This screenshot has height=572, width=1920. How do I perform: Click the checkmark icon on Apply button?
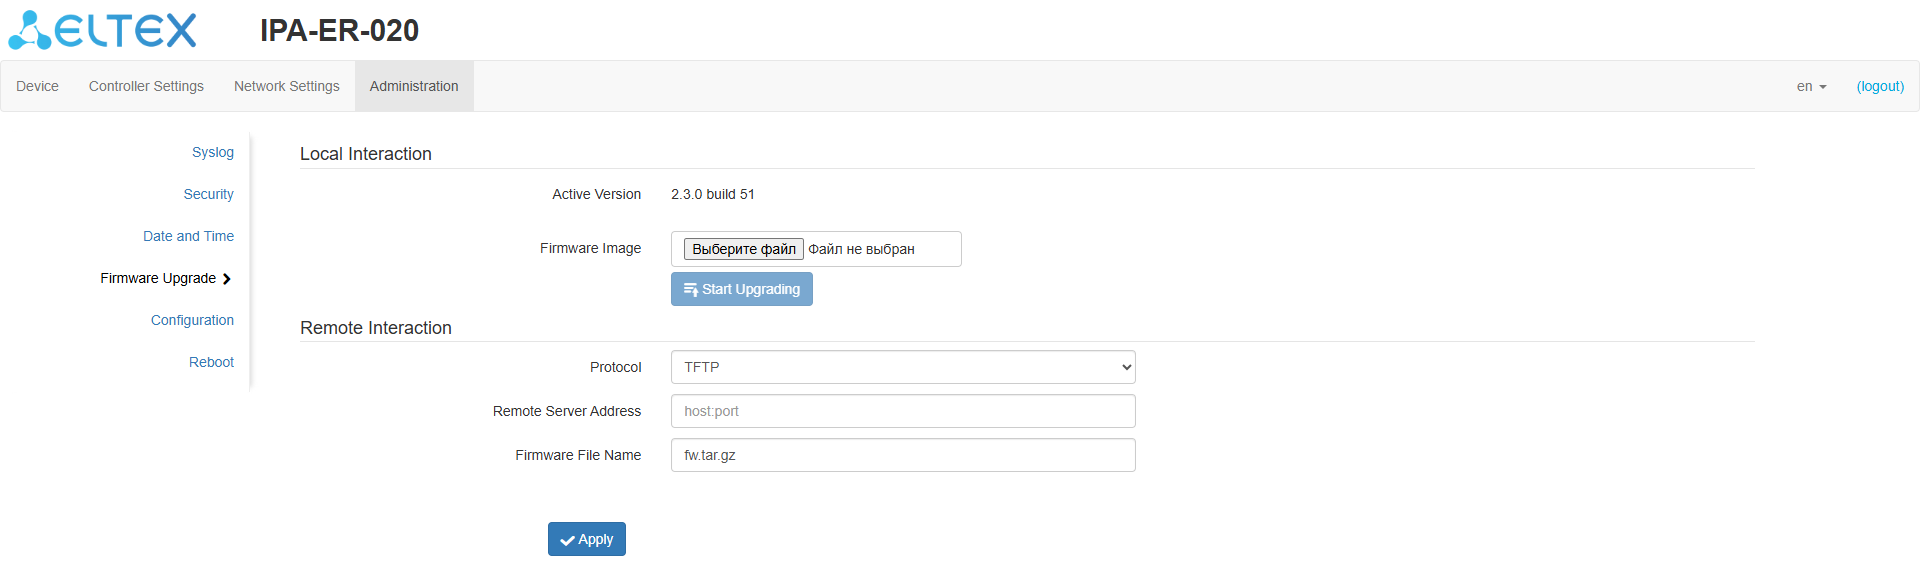[x=567, y=540]
